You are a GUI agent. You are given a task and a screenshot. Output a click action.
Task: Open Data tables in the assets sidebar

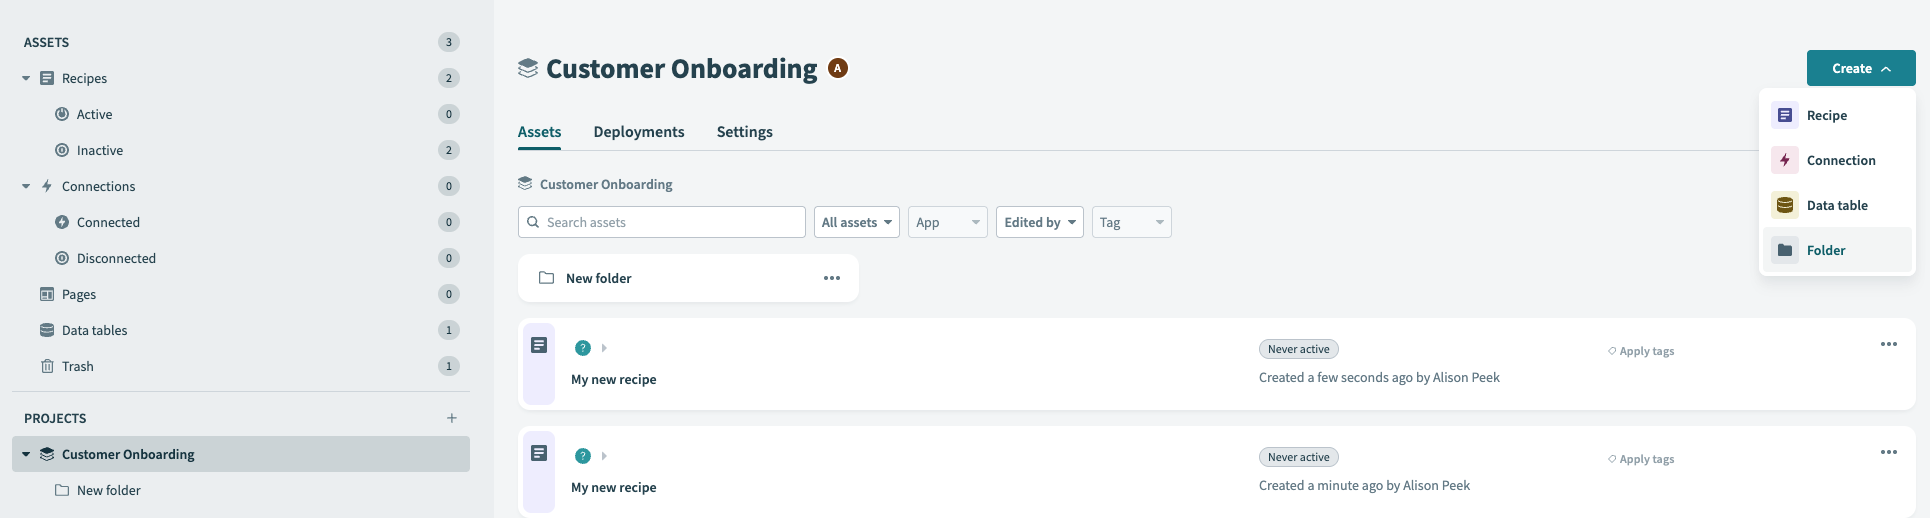[x=94, y=330]
